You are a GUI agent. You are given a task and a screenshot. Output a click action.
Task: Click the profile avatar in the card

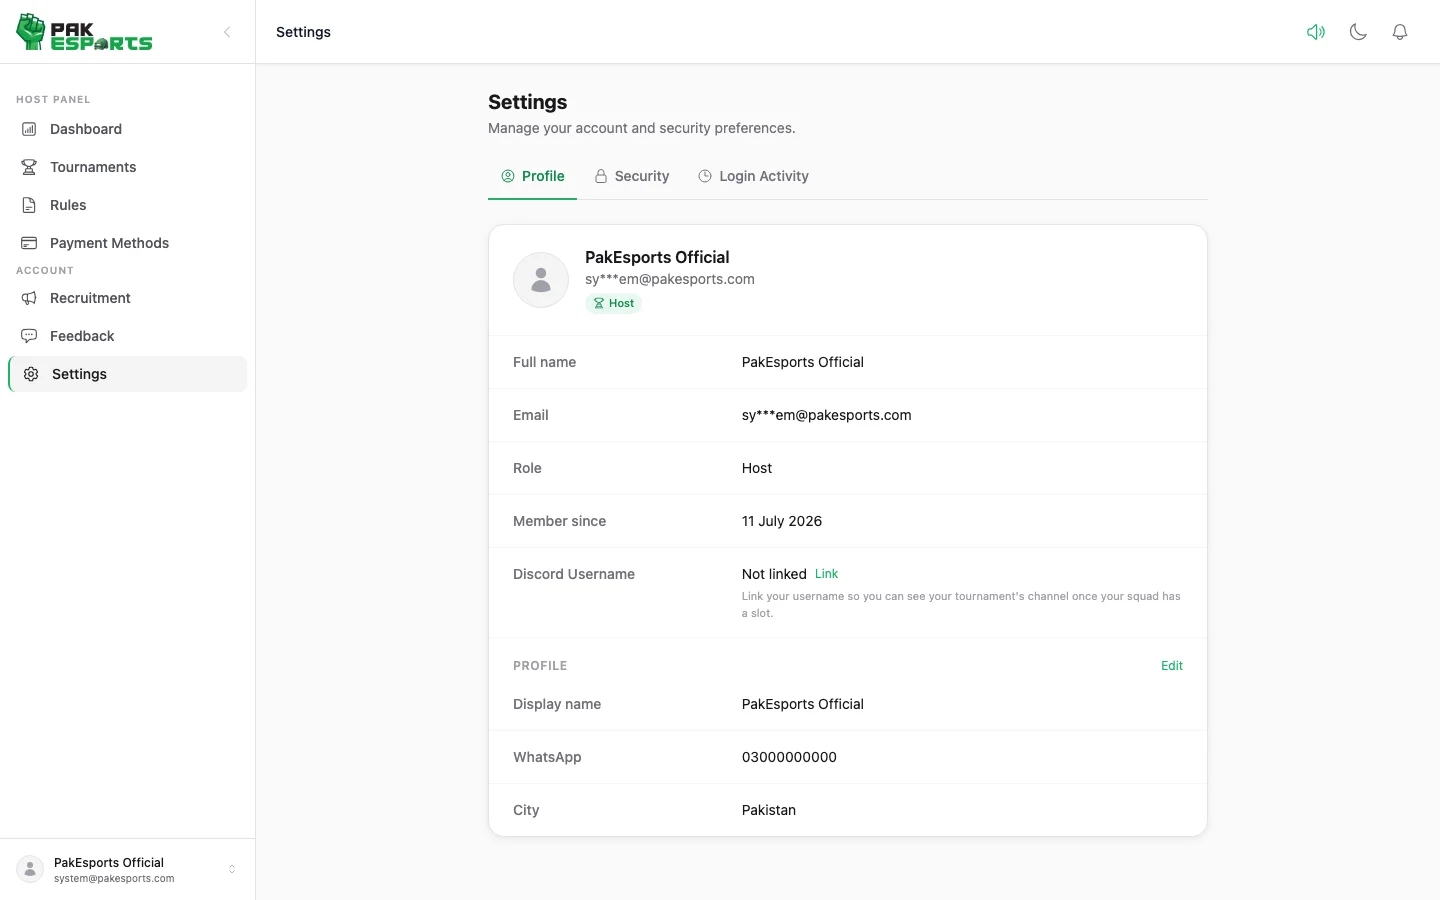(541, 280)
